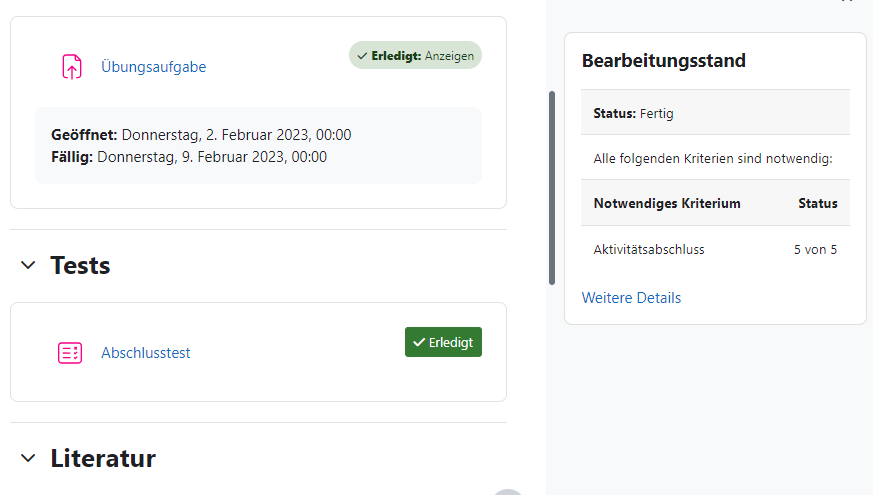Click the 'Erledigt: Anzeigen' completion badge

click(x=415, y=55)
